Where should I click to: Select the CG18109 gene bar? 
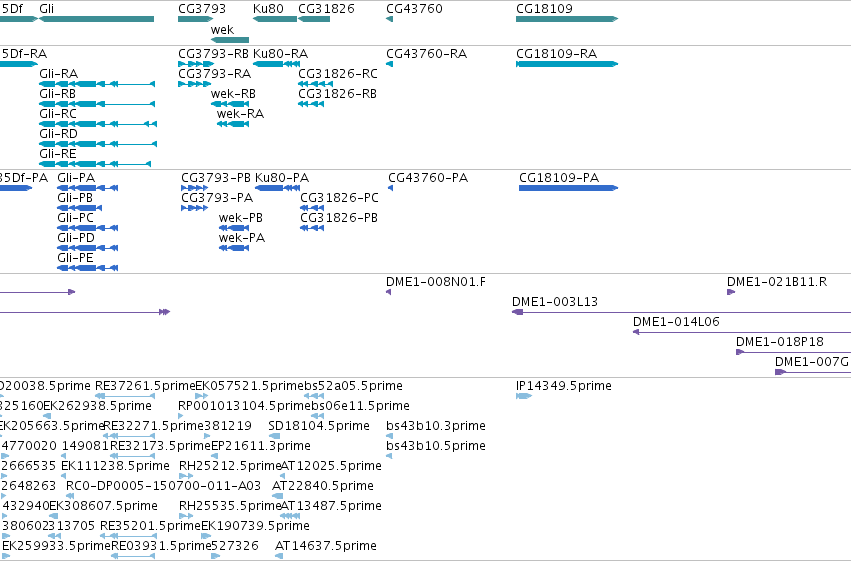tap(567, 19)
